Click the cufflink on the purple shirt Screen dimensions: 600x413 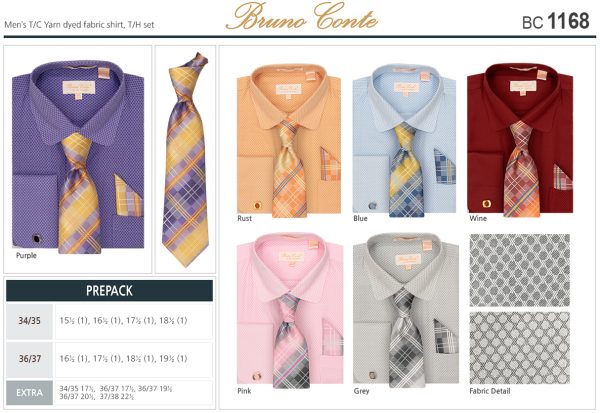pyautogui.click(x=36, y=239)
